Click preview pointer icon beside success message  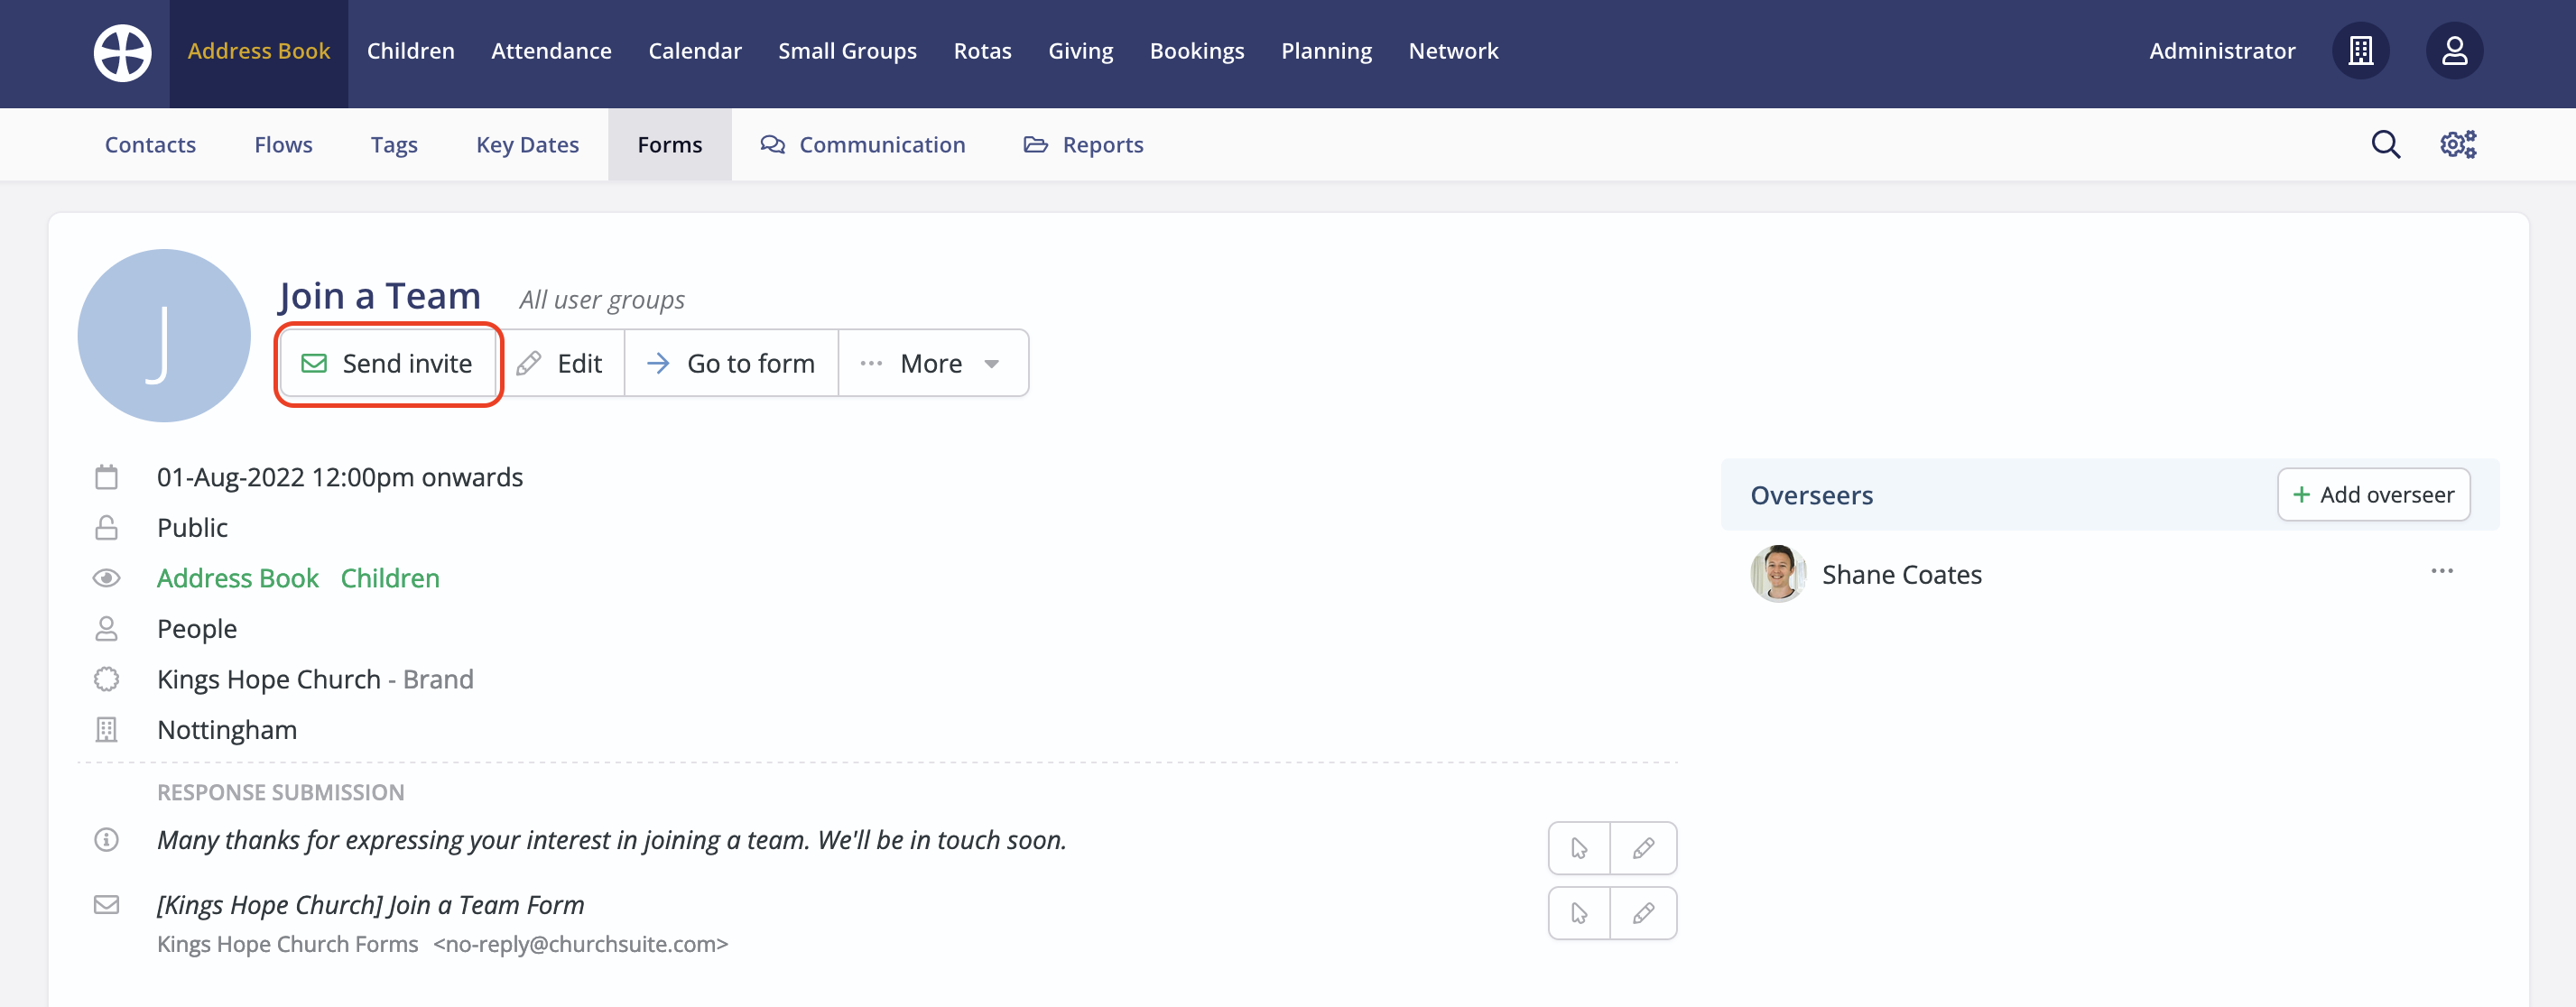coord(1579,849)
